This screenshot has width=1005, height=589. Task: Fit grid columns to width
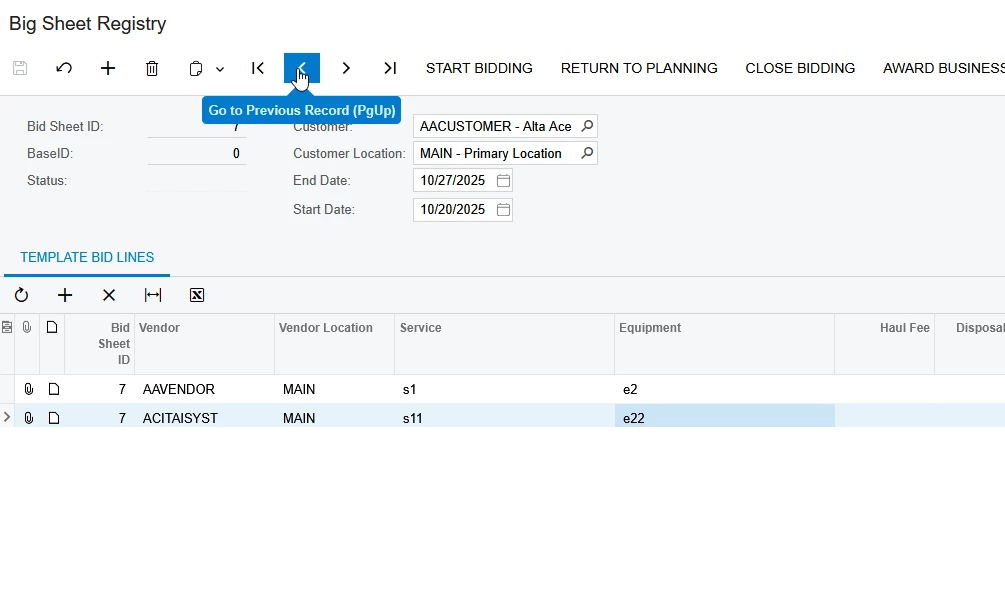click(153, 295)
